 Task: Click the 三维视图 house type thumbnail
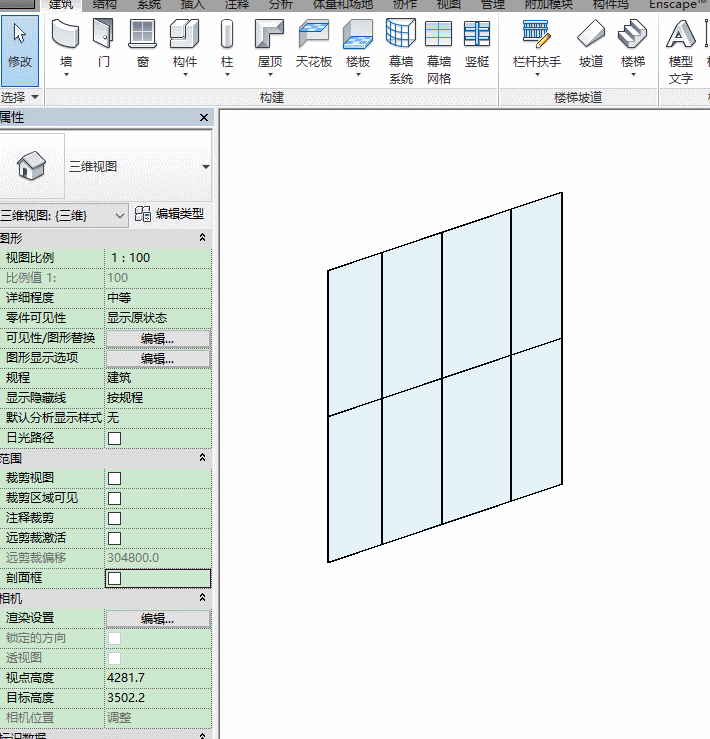click(32, 166)
